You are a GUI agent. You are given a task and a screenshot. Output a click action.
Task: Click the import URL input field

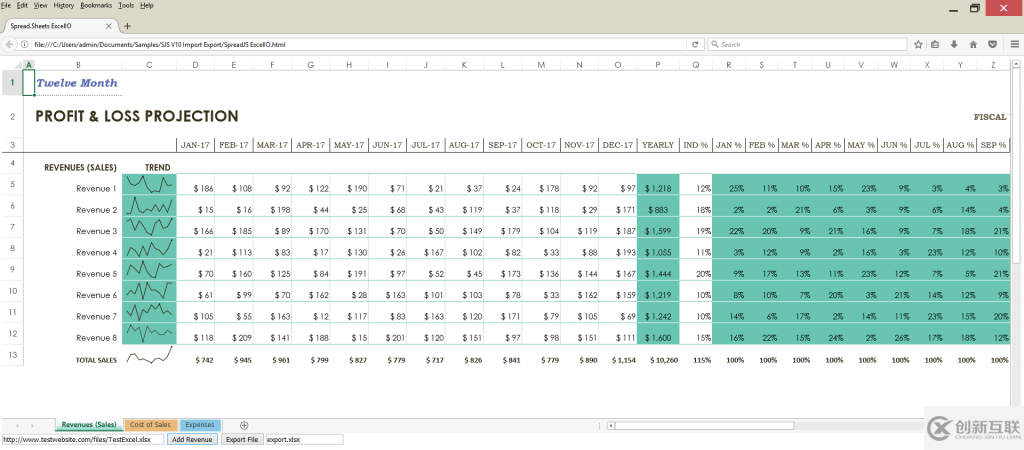click(x=82, y=440)
